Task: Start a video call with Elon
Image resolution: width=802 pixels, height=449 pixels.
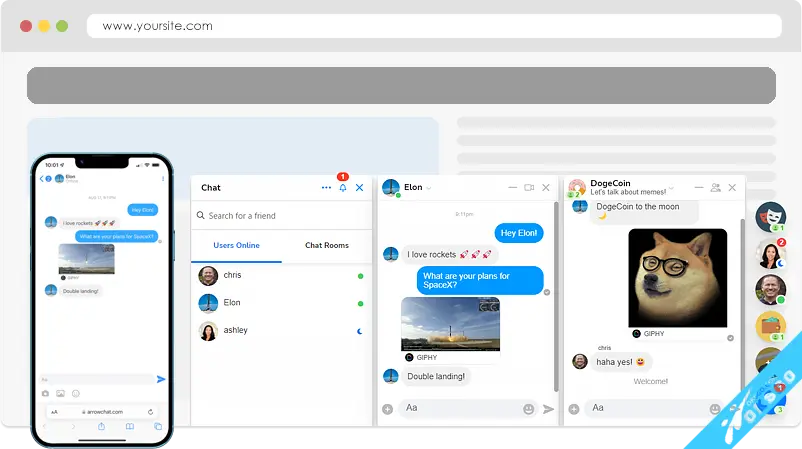Action: click(529, 187)
